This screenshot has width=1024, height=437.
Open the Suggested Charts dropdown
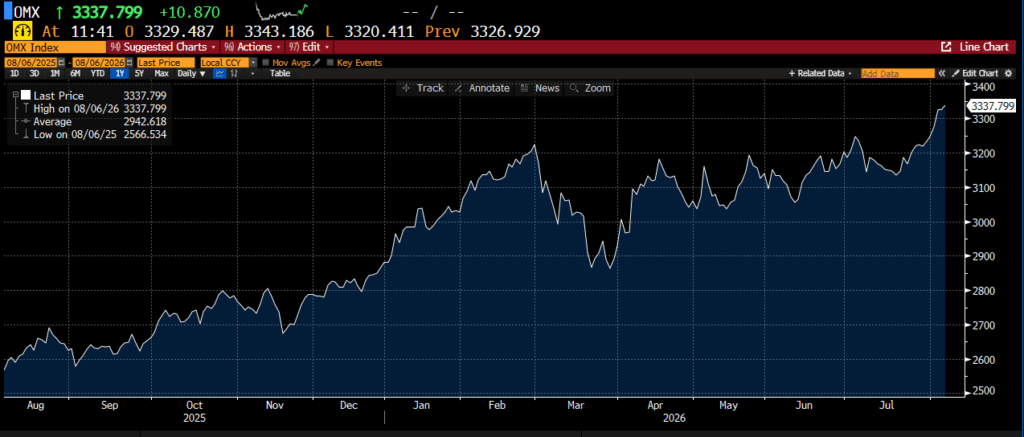pos(163,47)
